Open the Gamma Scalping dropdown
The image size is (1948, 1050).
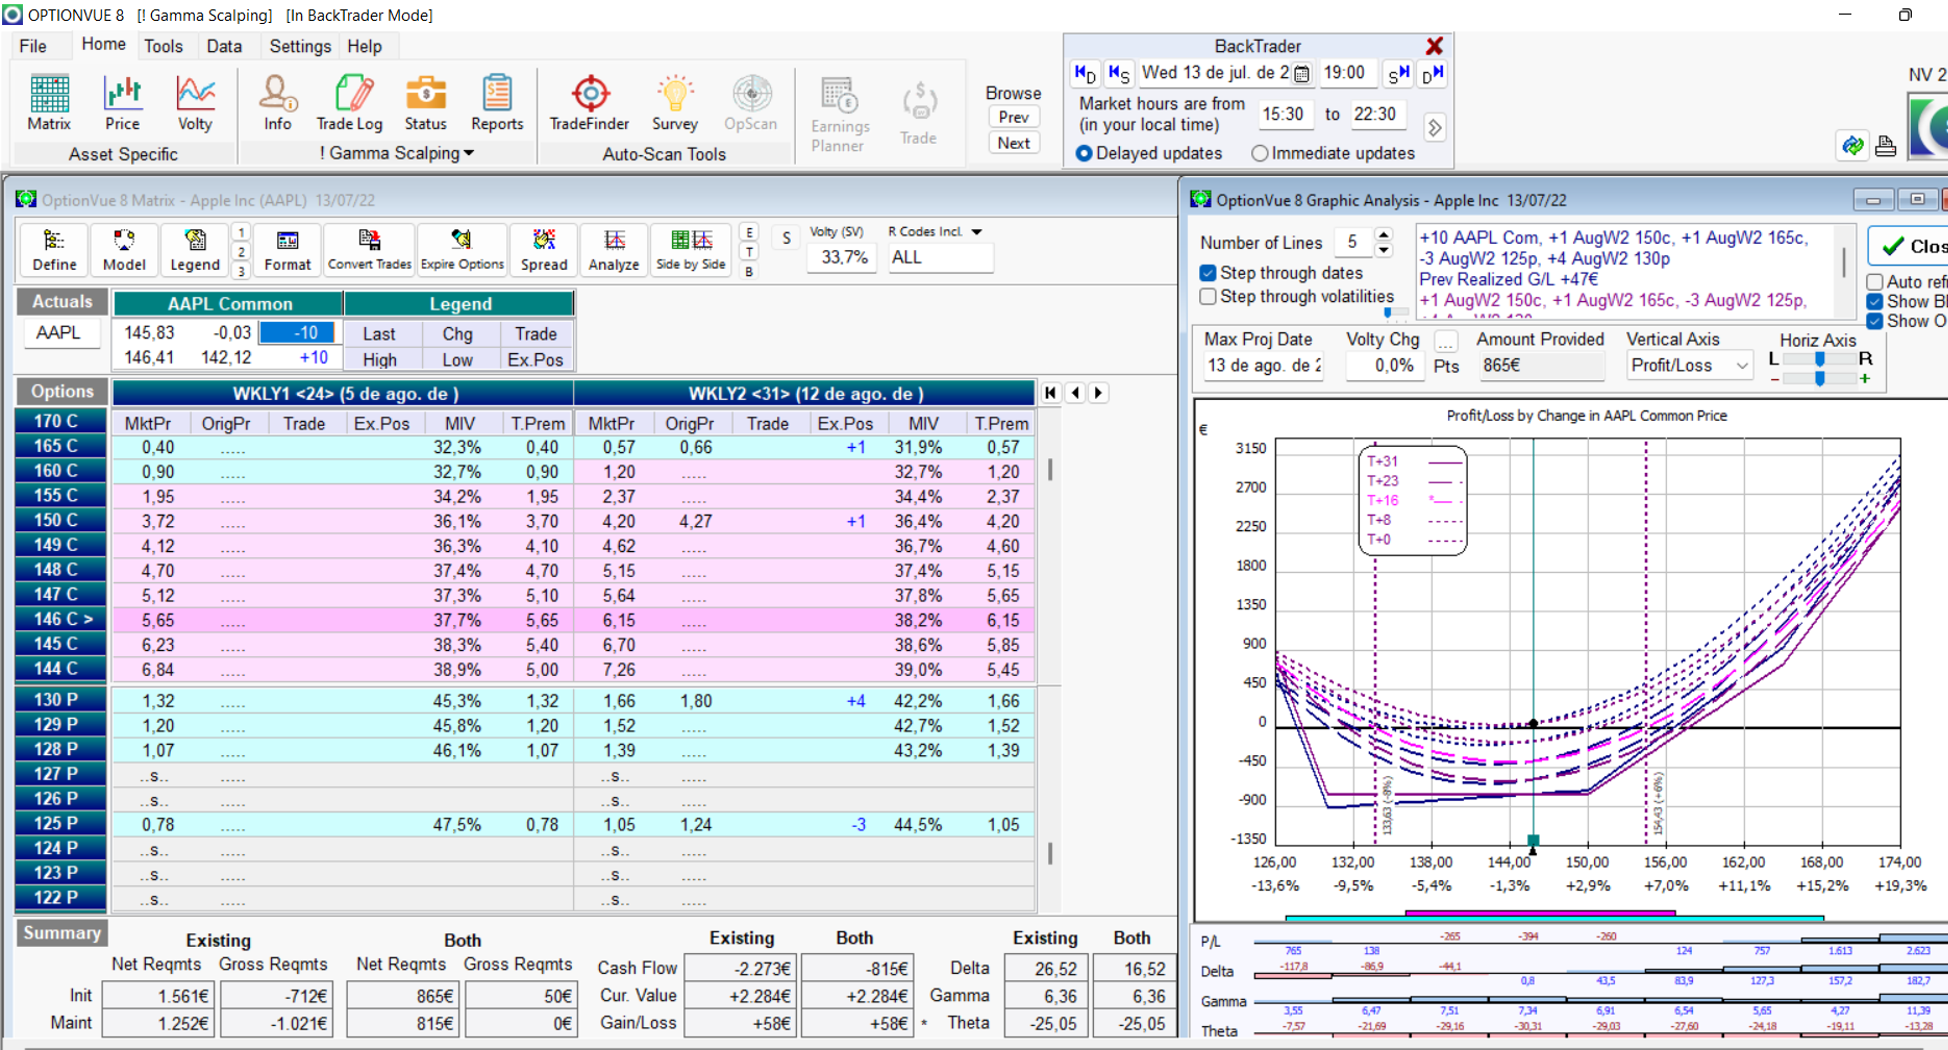click(x=396, y=153)
